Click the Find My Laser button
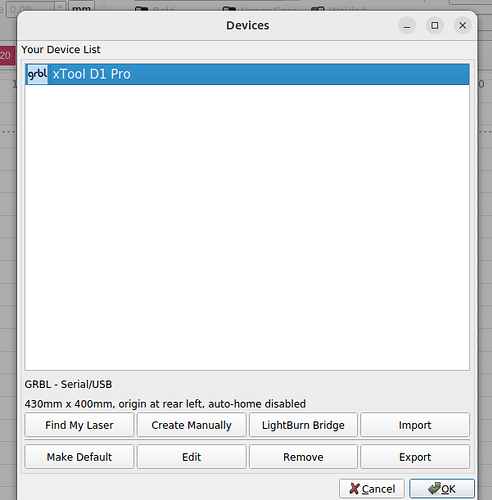This screenshot has width=492, height=500. 79,425
